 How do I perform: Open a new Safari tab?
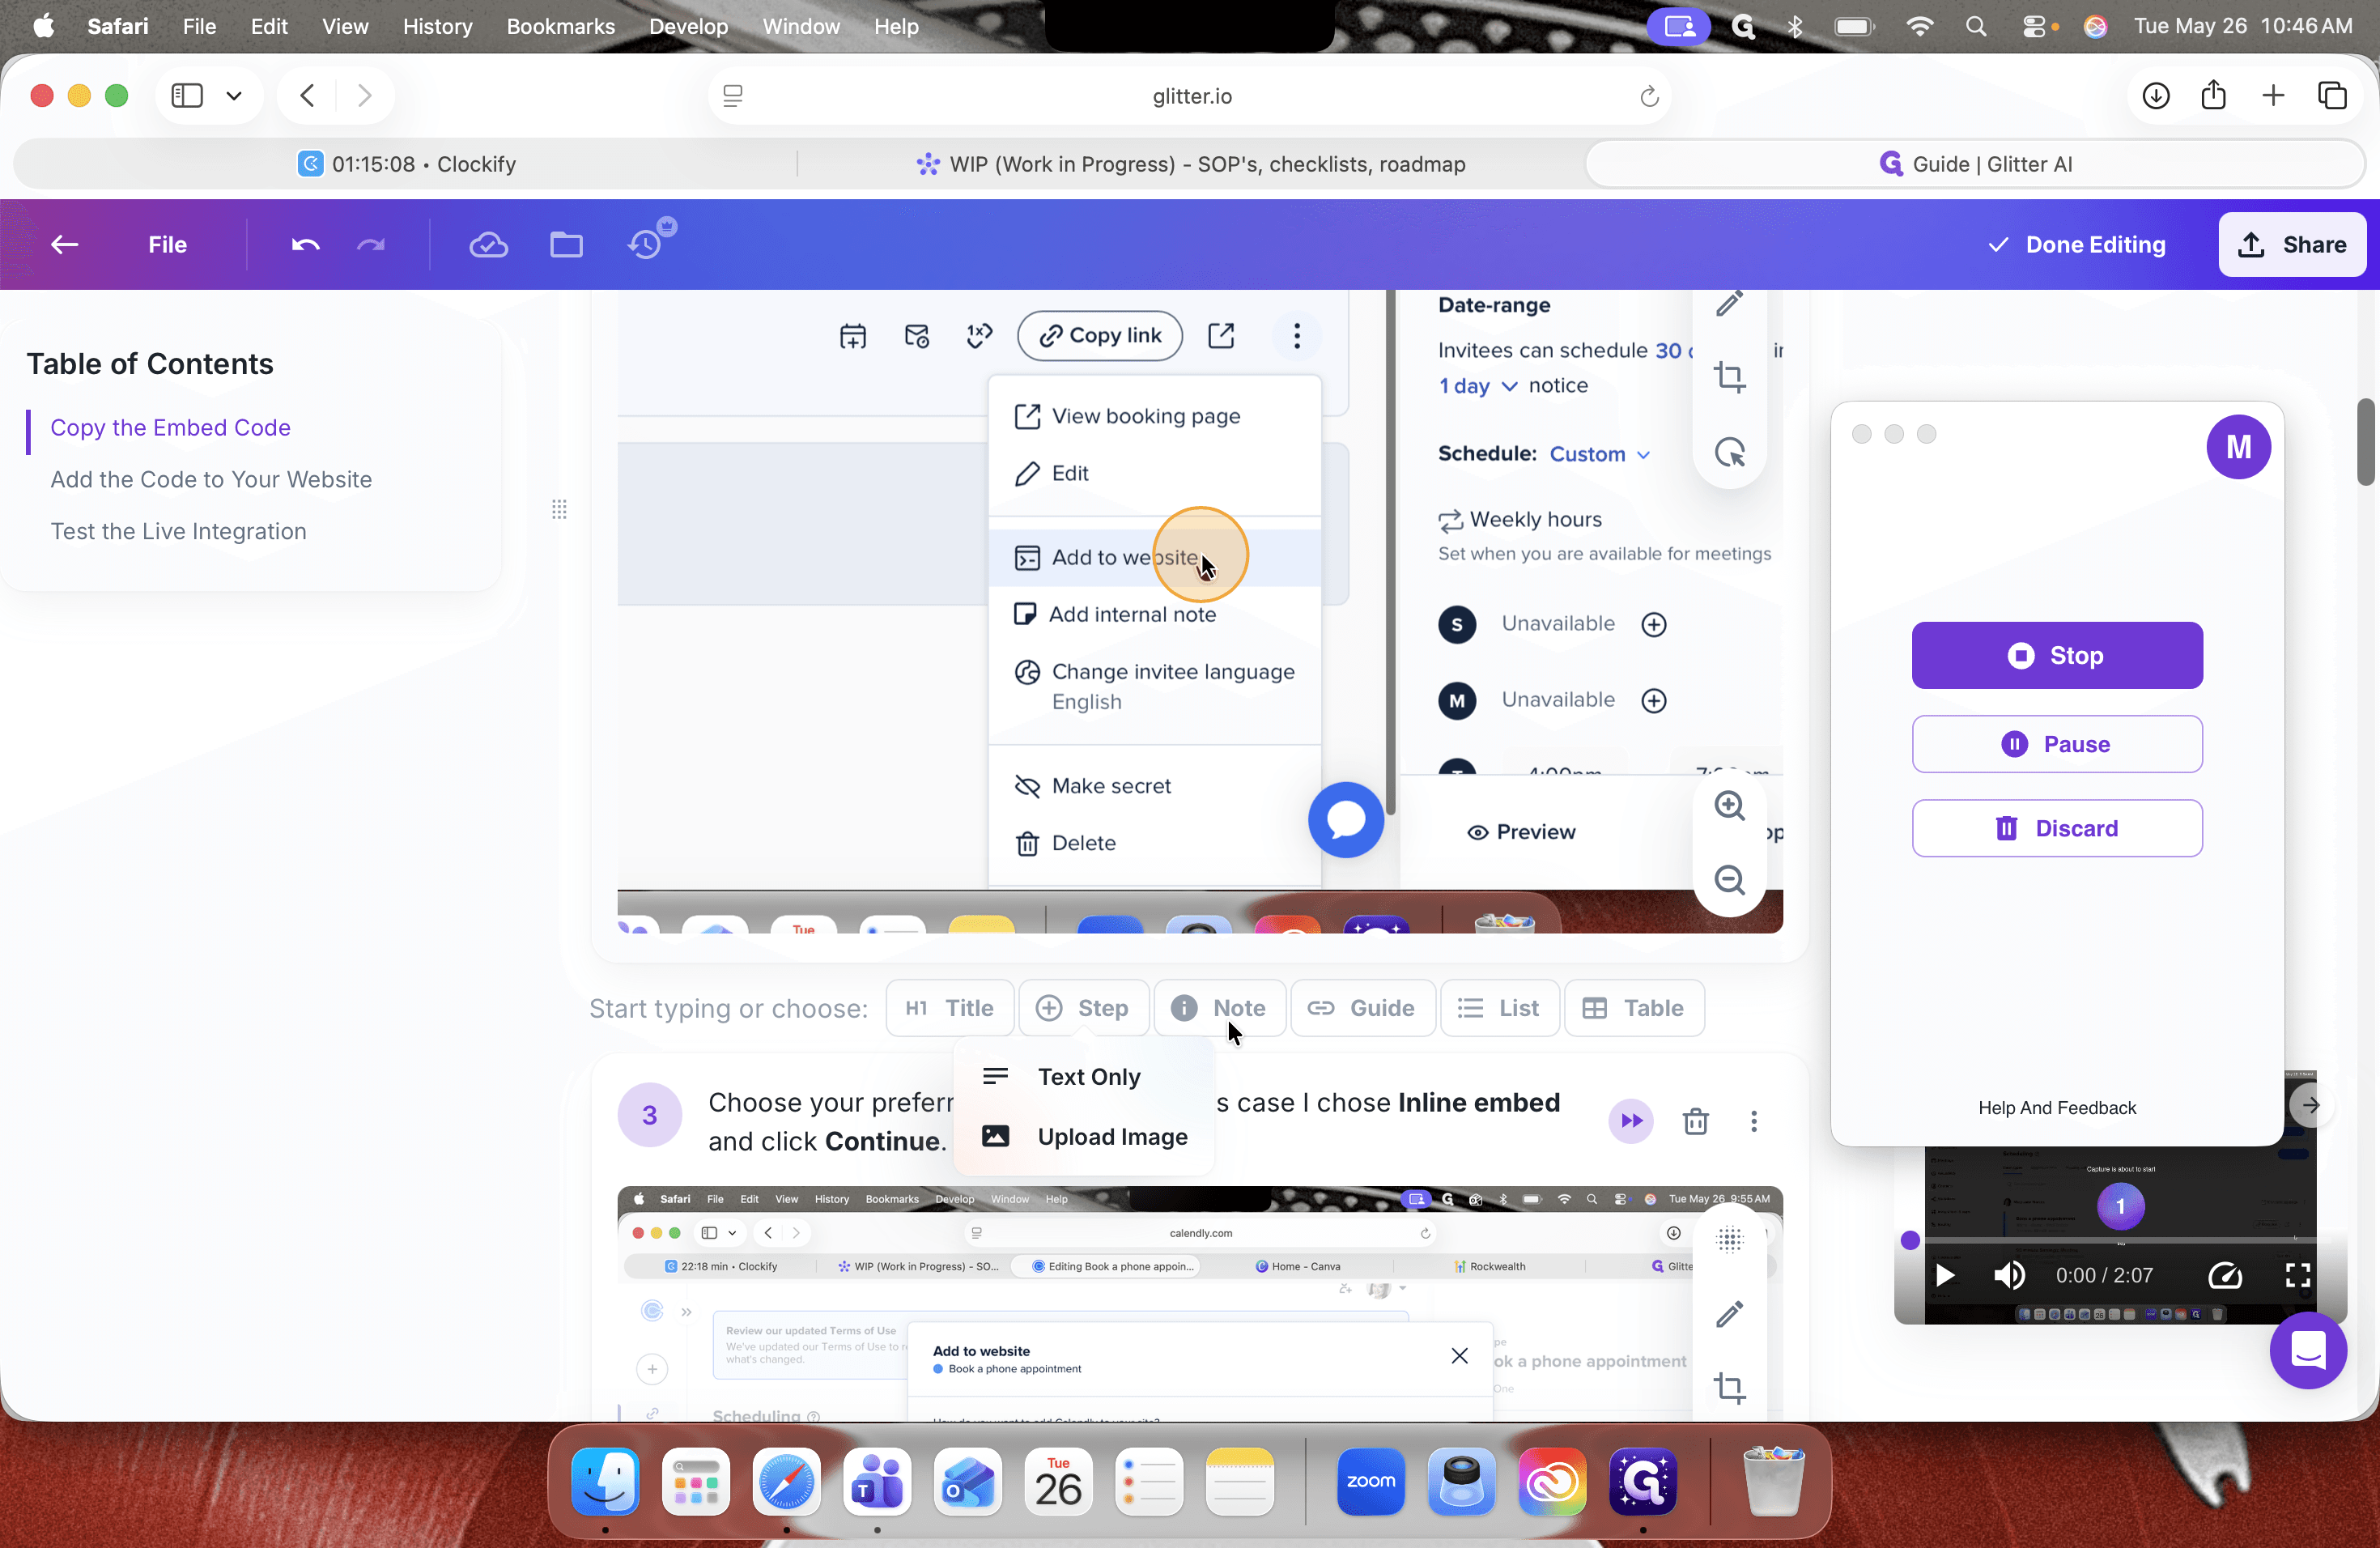click(2272, 96)
